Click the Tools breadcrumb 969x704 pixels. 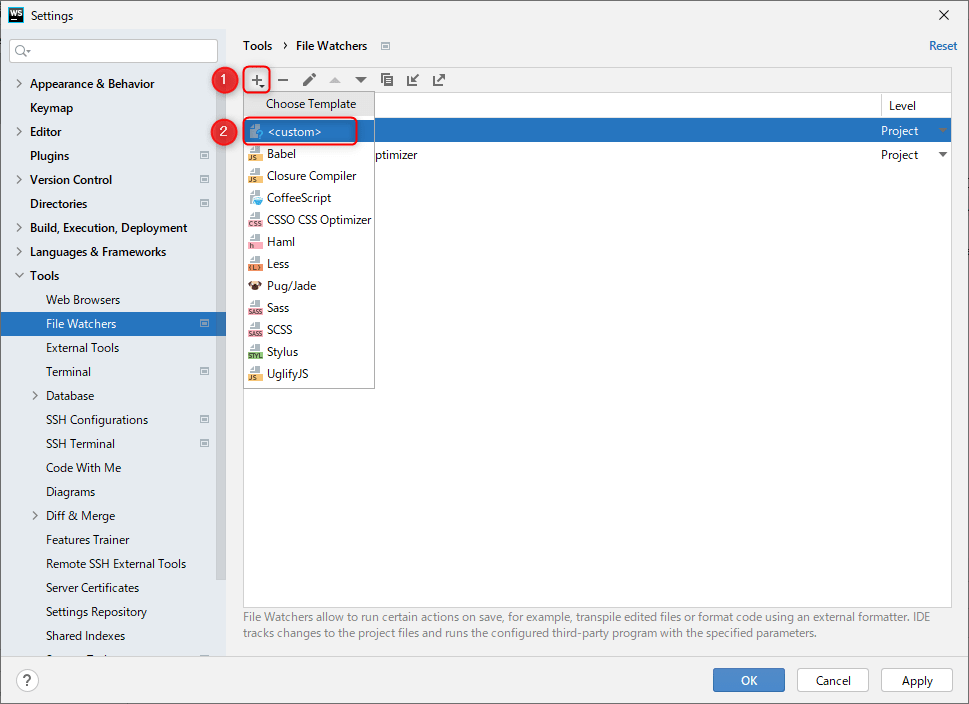(257, 46)
